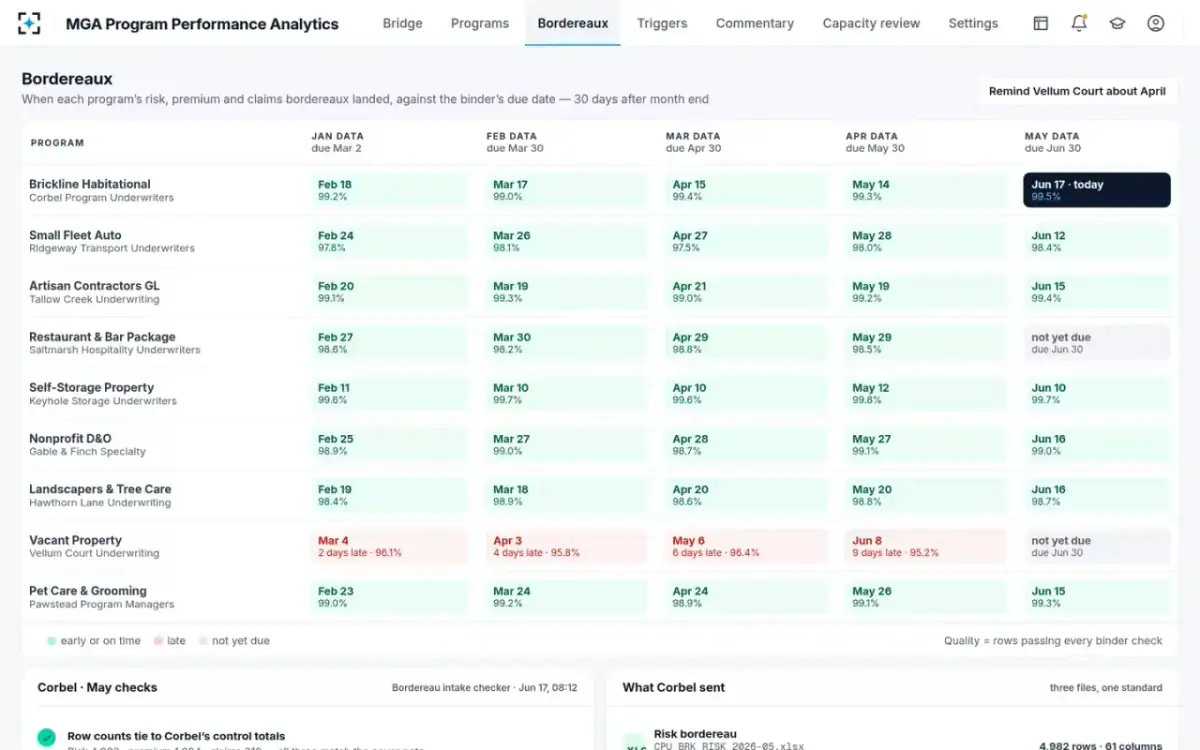The height and width of the screenshot is (750, 1200).
Task: Click Restaurant & Bar Apr cell May 29
Action: 925,343
